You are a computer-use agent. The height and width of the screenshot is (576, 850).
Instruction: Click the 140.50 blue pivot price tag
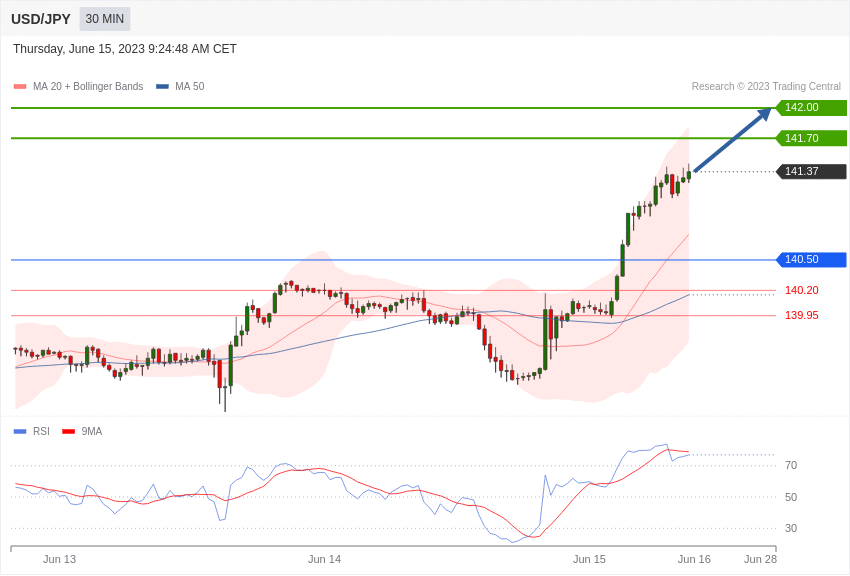point(810,260)
